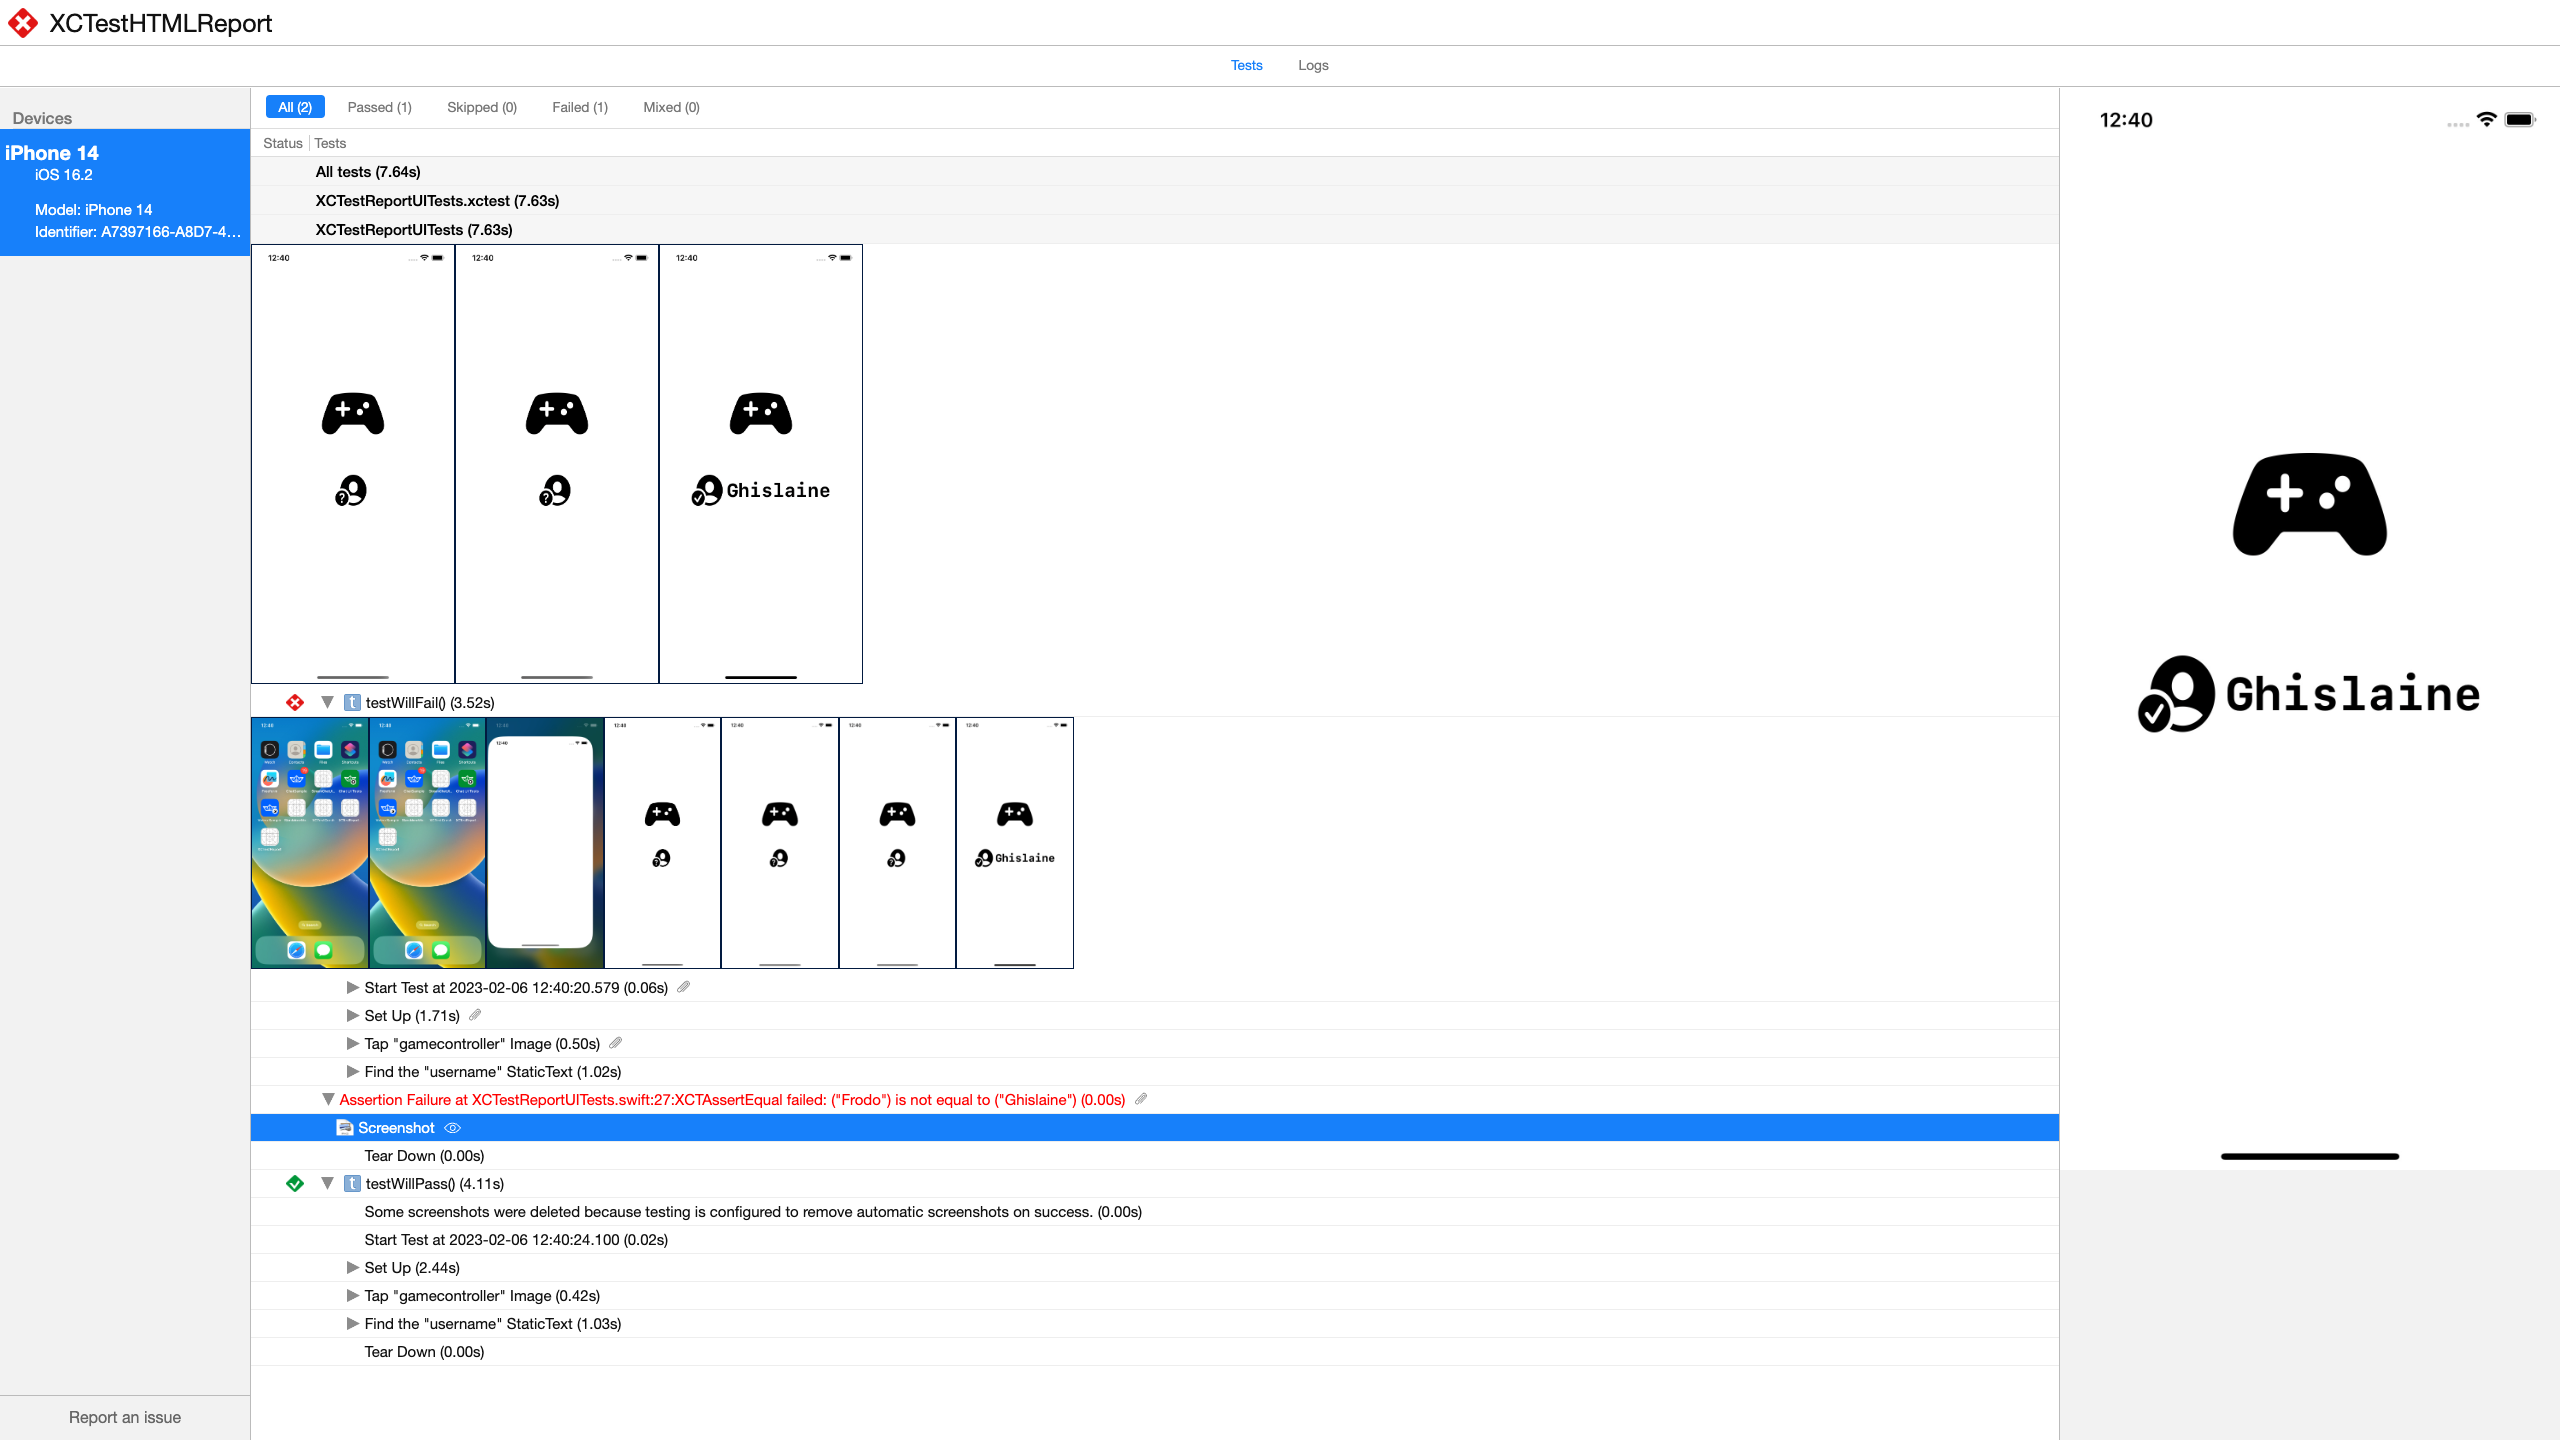
Task: Click the XCTestReportUITests.xctest tree item
Action: click(x=436, y=200)
